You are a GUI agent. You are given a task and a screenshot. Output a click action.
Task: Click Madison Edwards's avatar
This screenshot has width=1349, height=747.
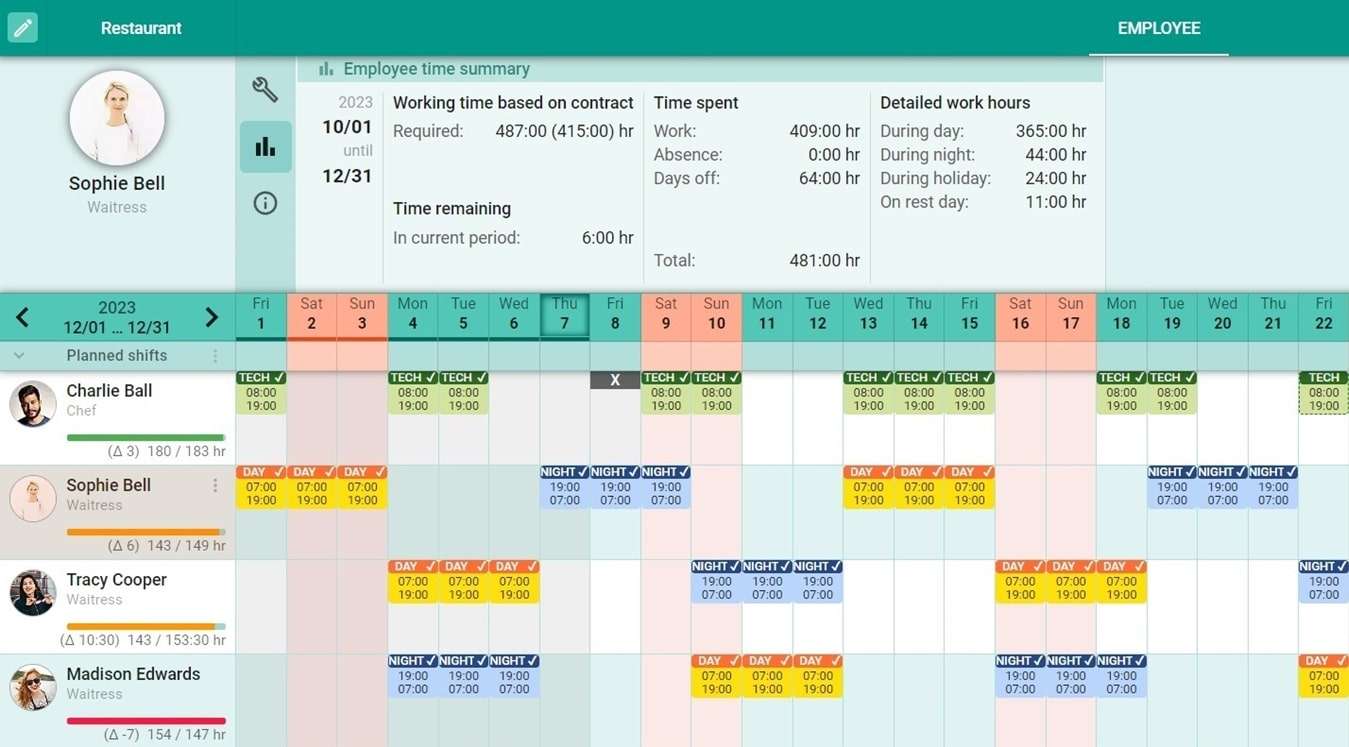click(32, 687)
